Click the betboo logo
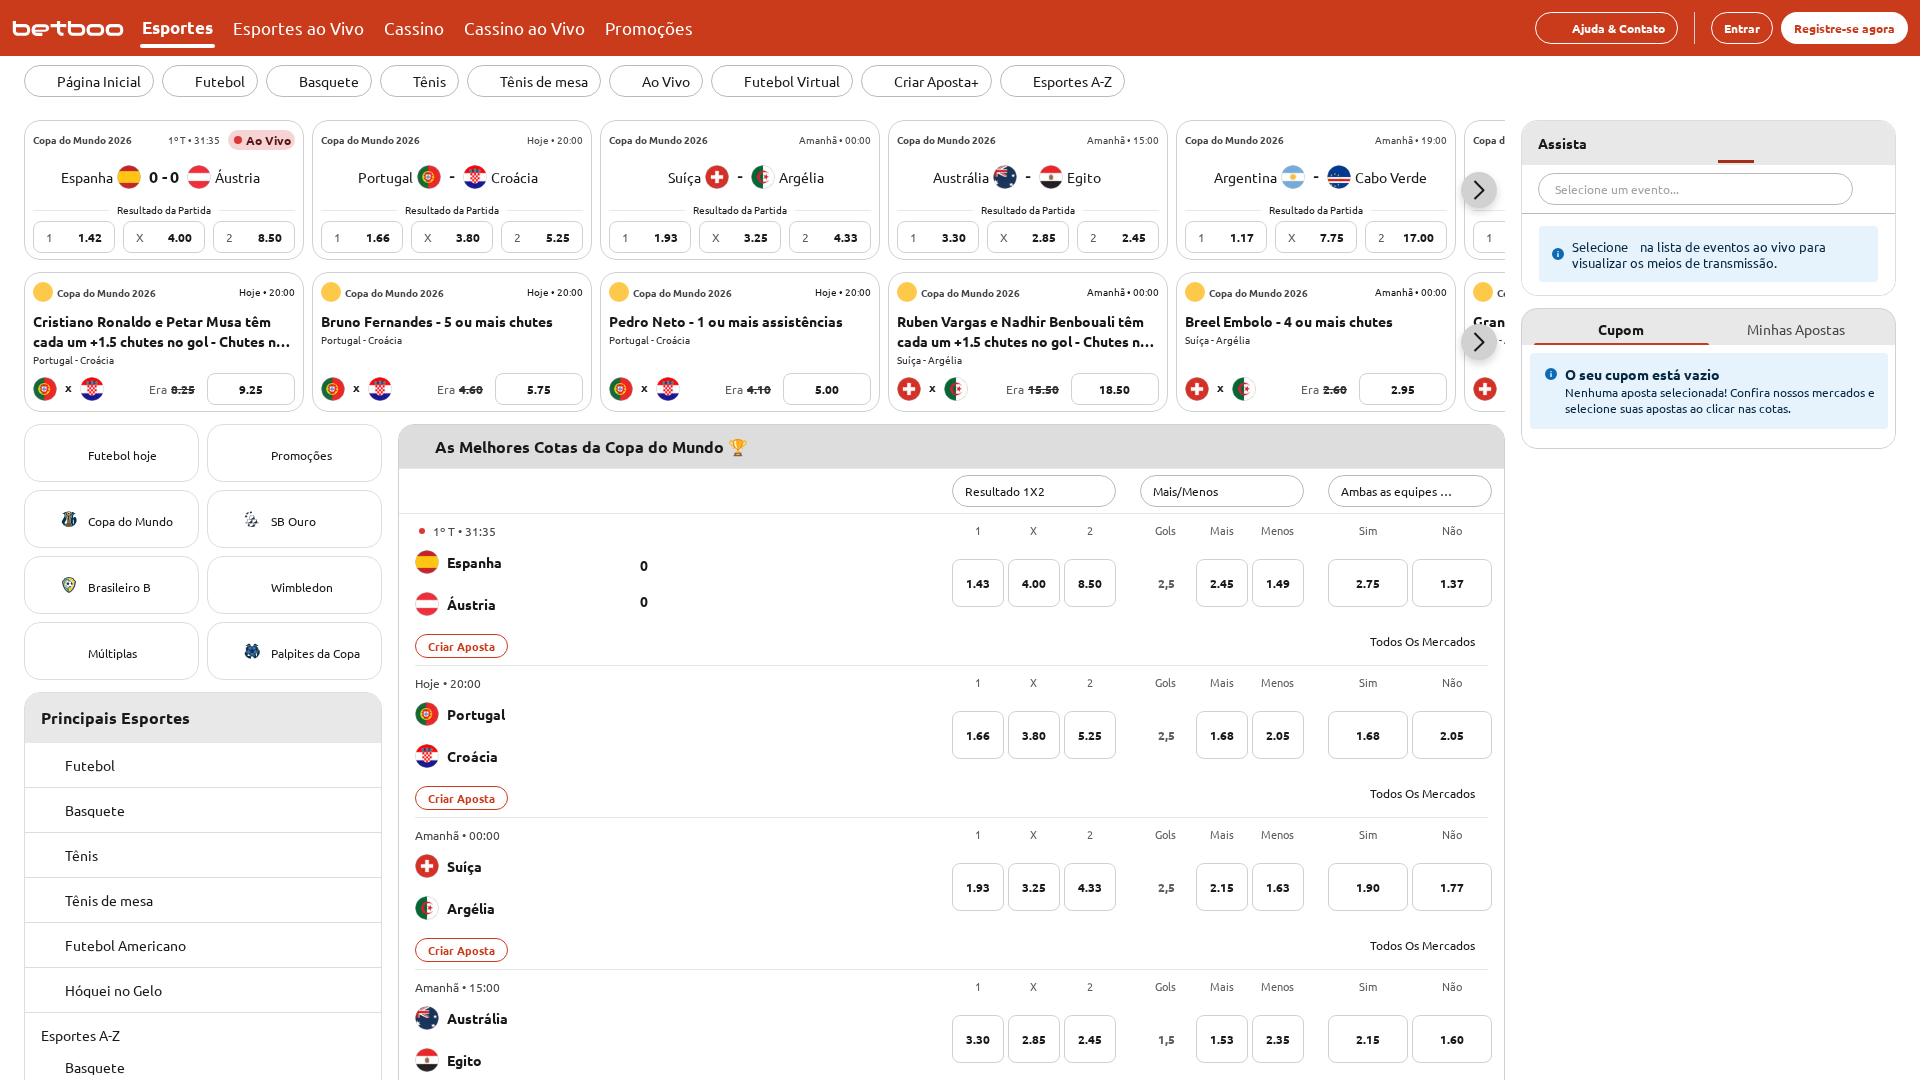 68,28
